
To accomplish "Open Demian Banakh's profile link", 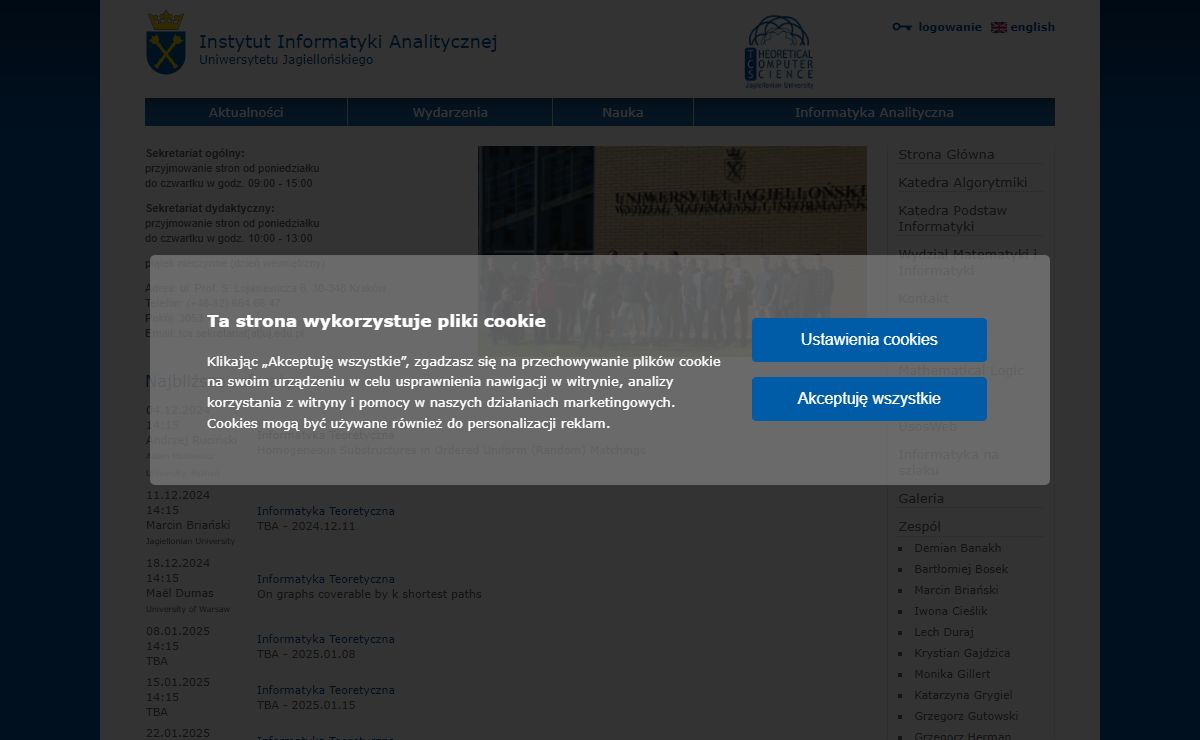I will click(x=957, y=548).
